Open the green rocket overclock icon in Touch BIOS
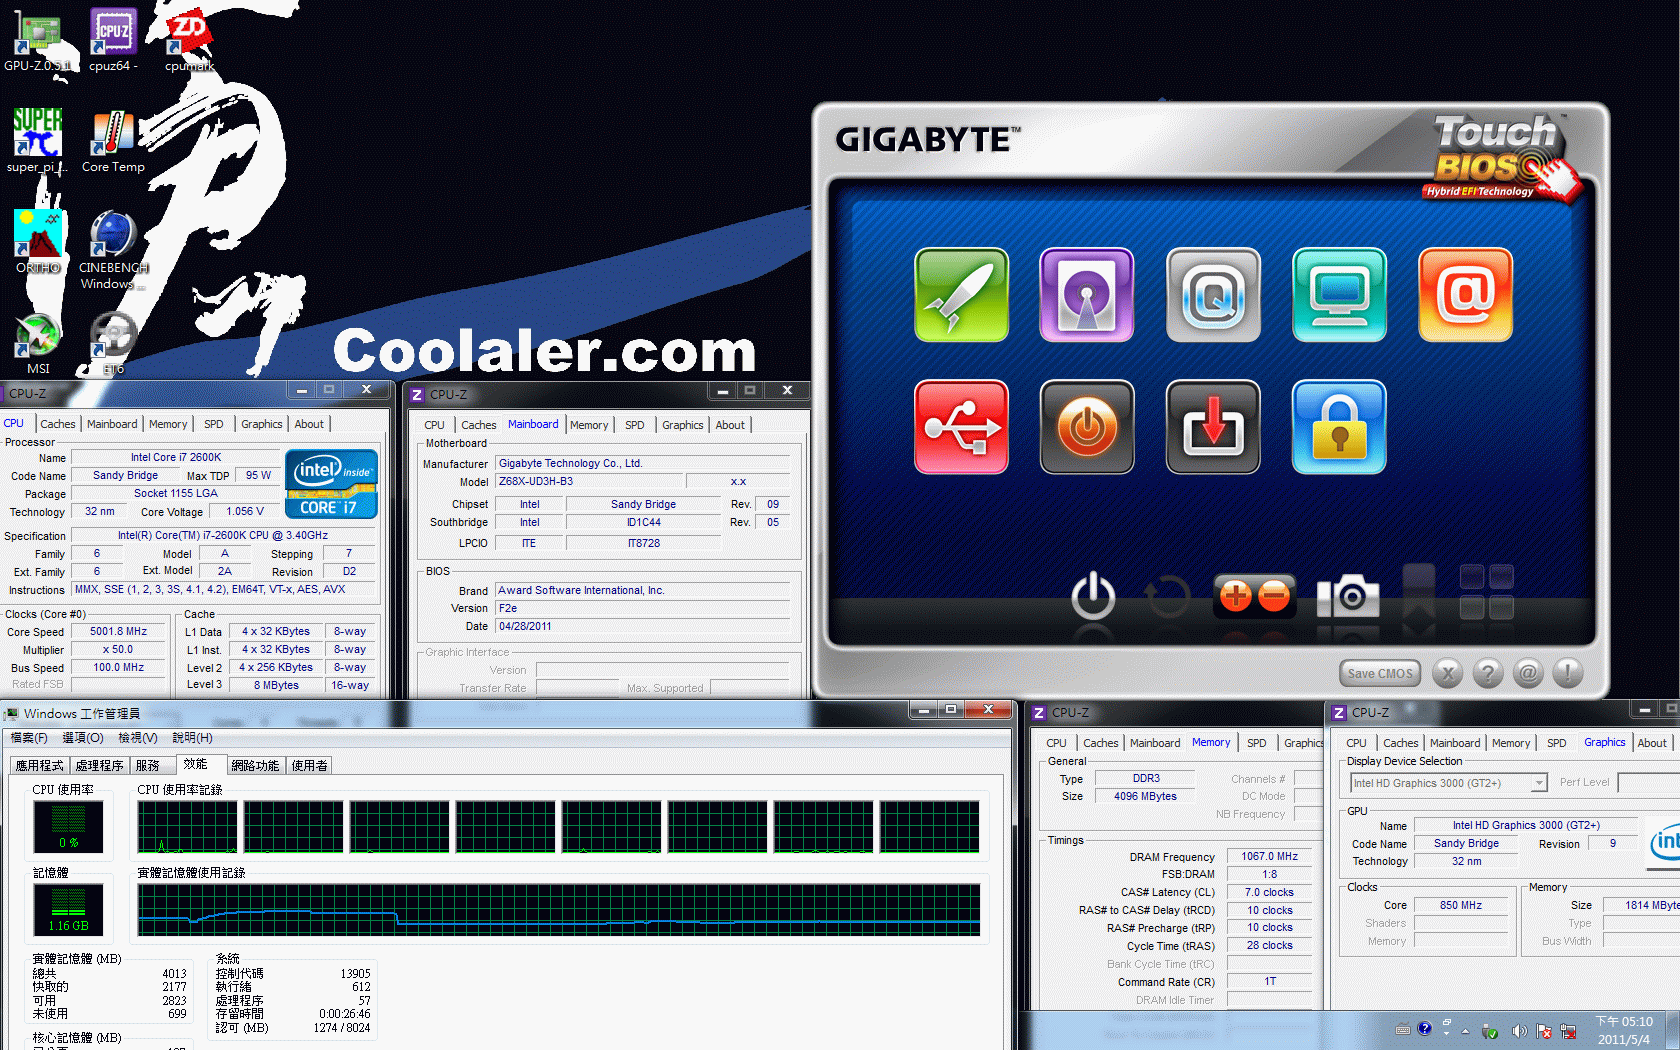 961,295
